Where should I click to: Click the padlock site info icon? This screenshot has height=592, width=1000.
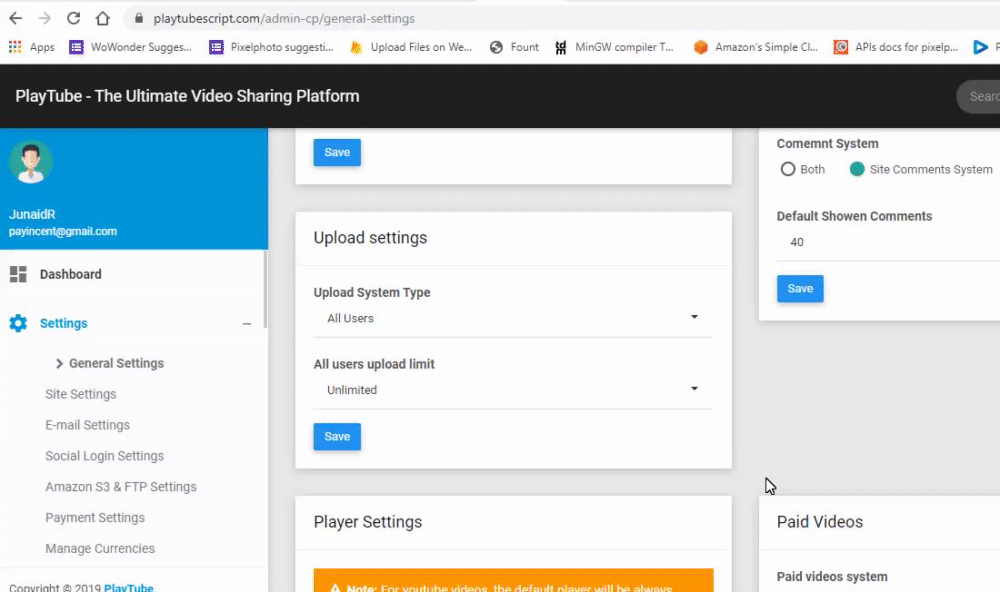tap(138, 18)
